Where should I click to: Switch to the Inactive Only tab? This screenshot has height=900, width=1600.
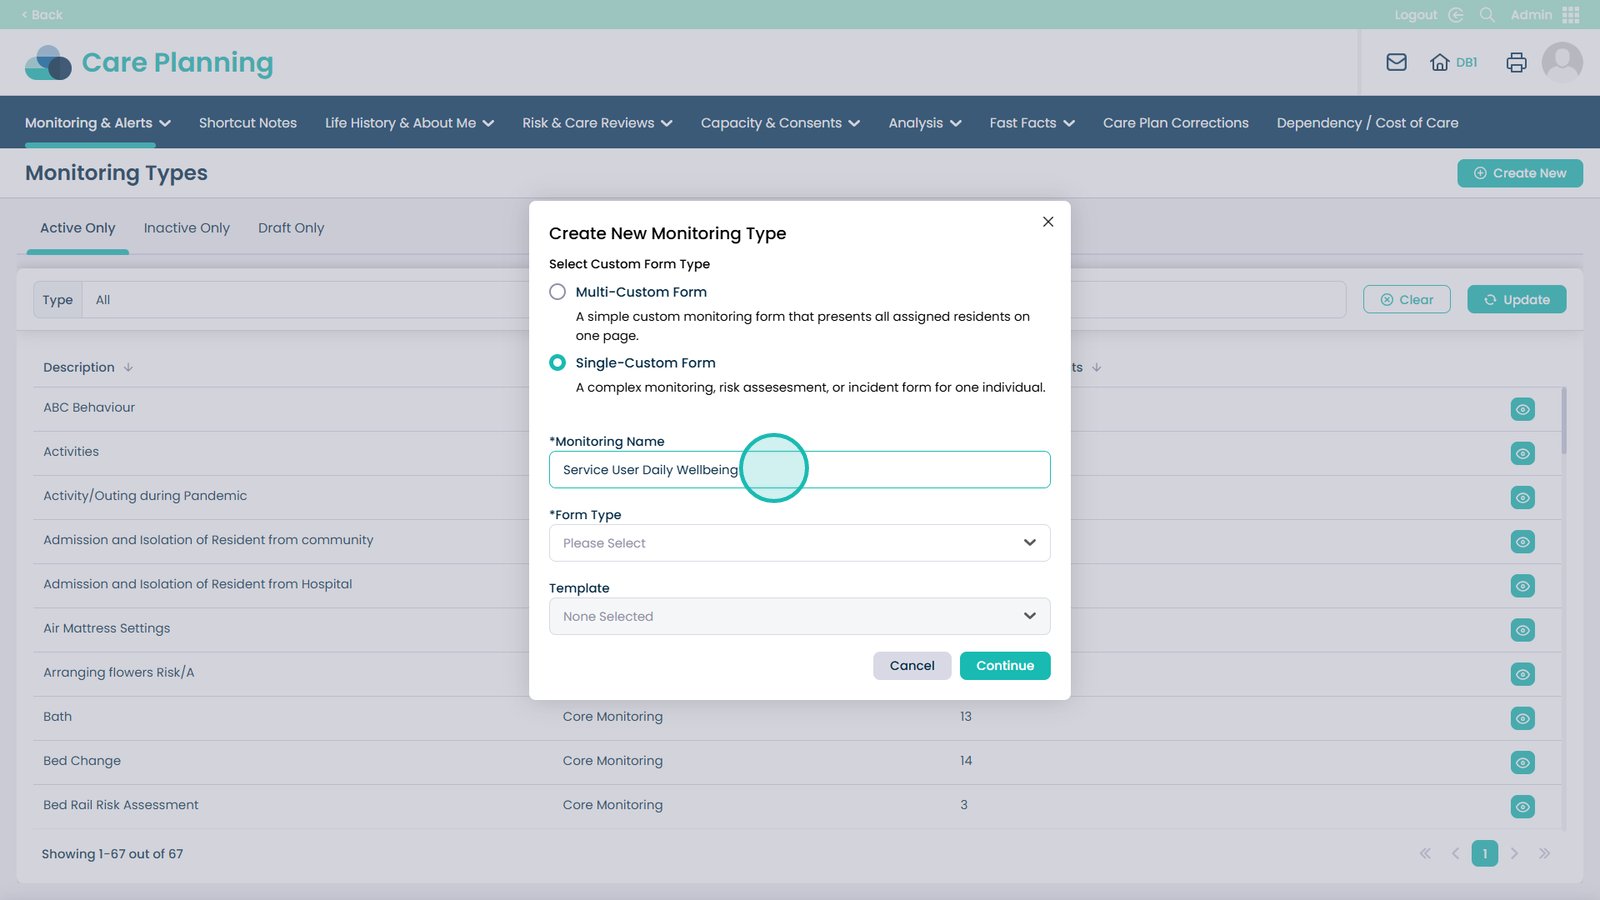186,228
